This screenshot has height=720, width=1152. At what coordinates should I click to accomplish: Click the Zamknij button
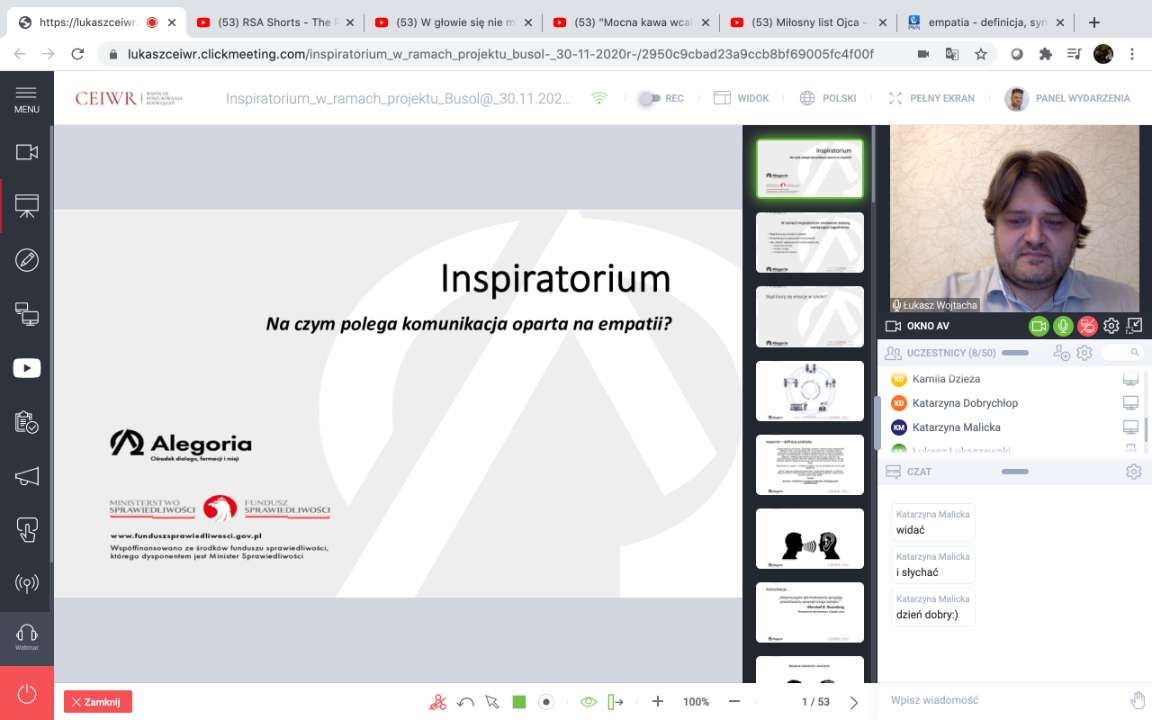pos(98,702)
